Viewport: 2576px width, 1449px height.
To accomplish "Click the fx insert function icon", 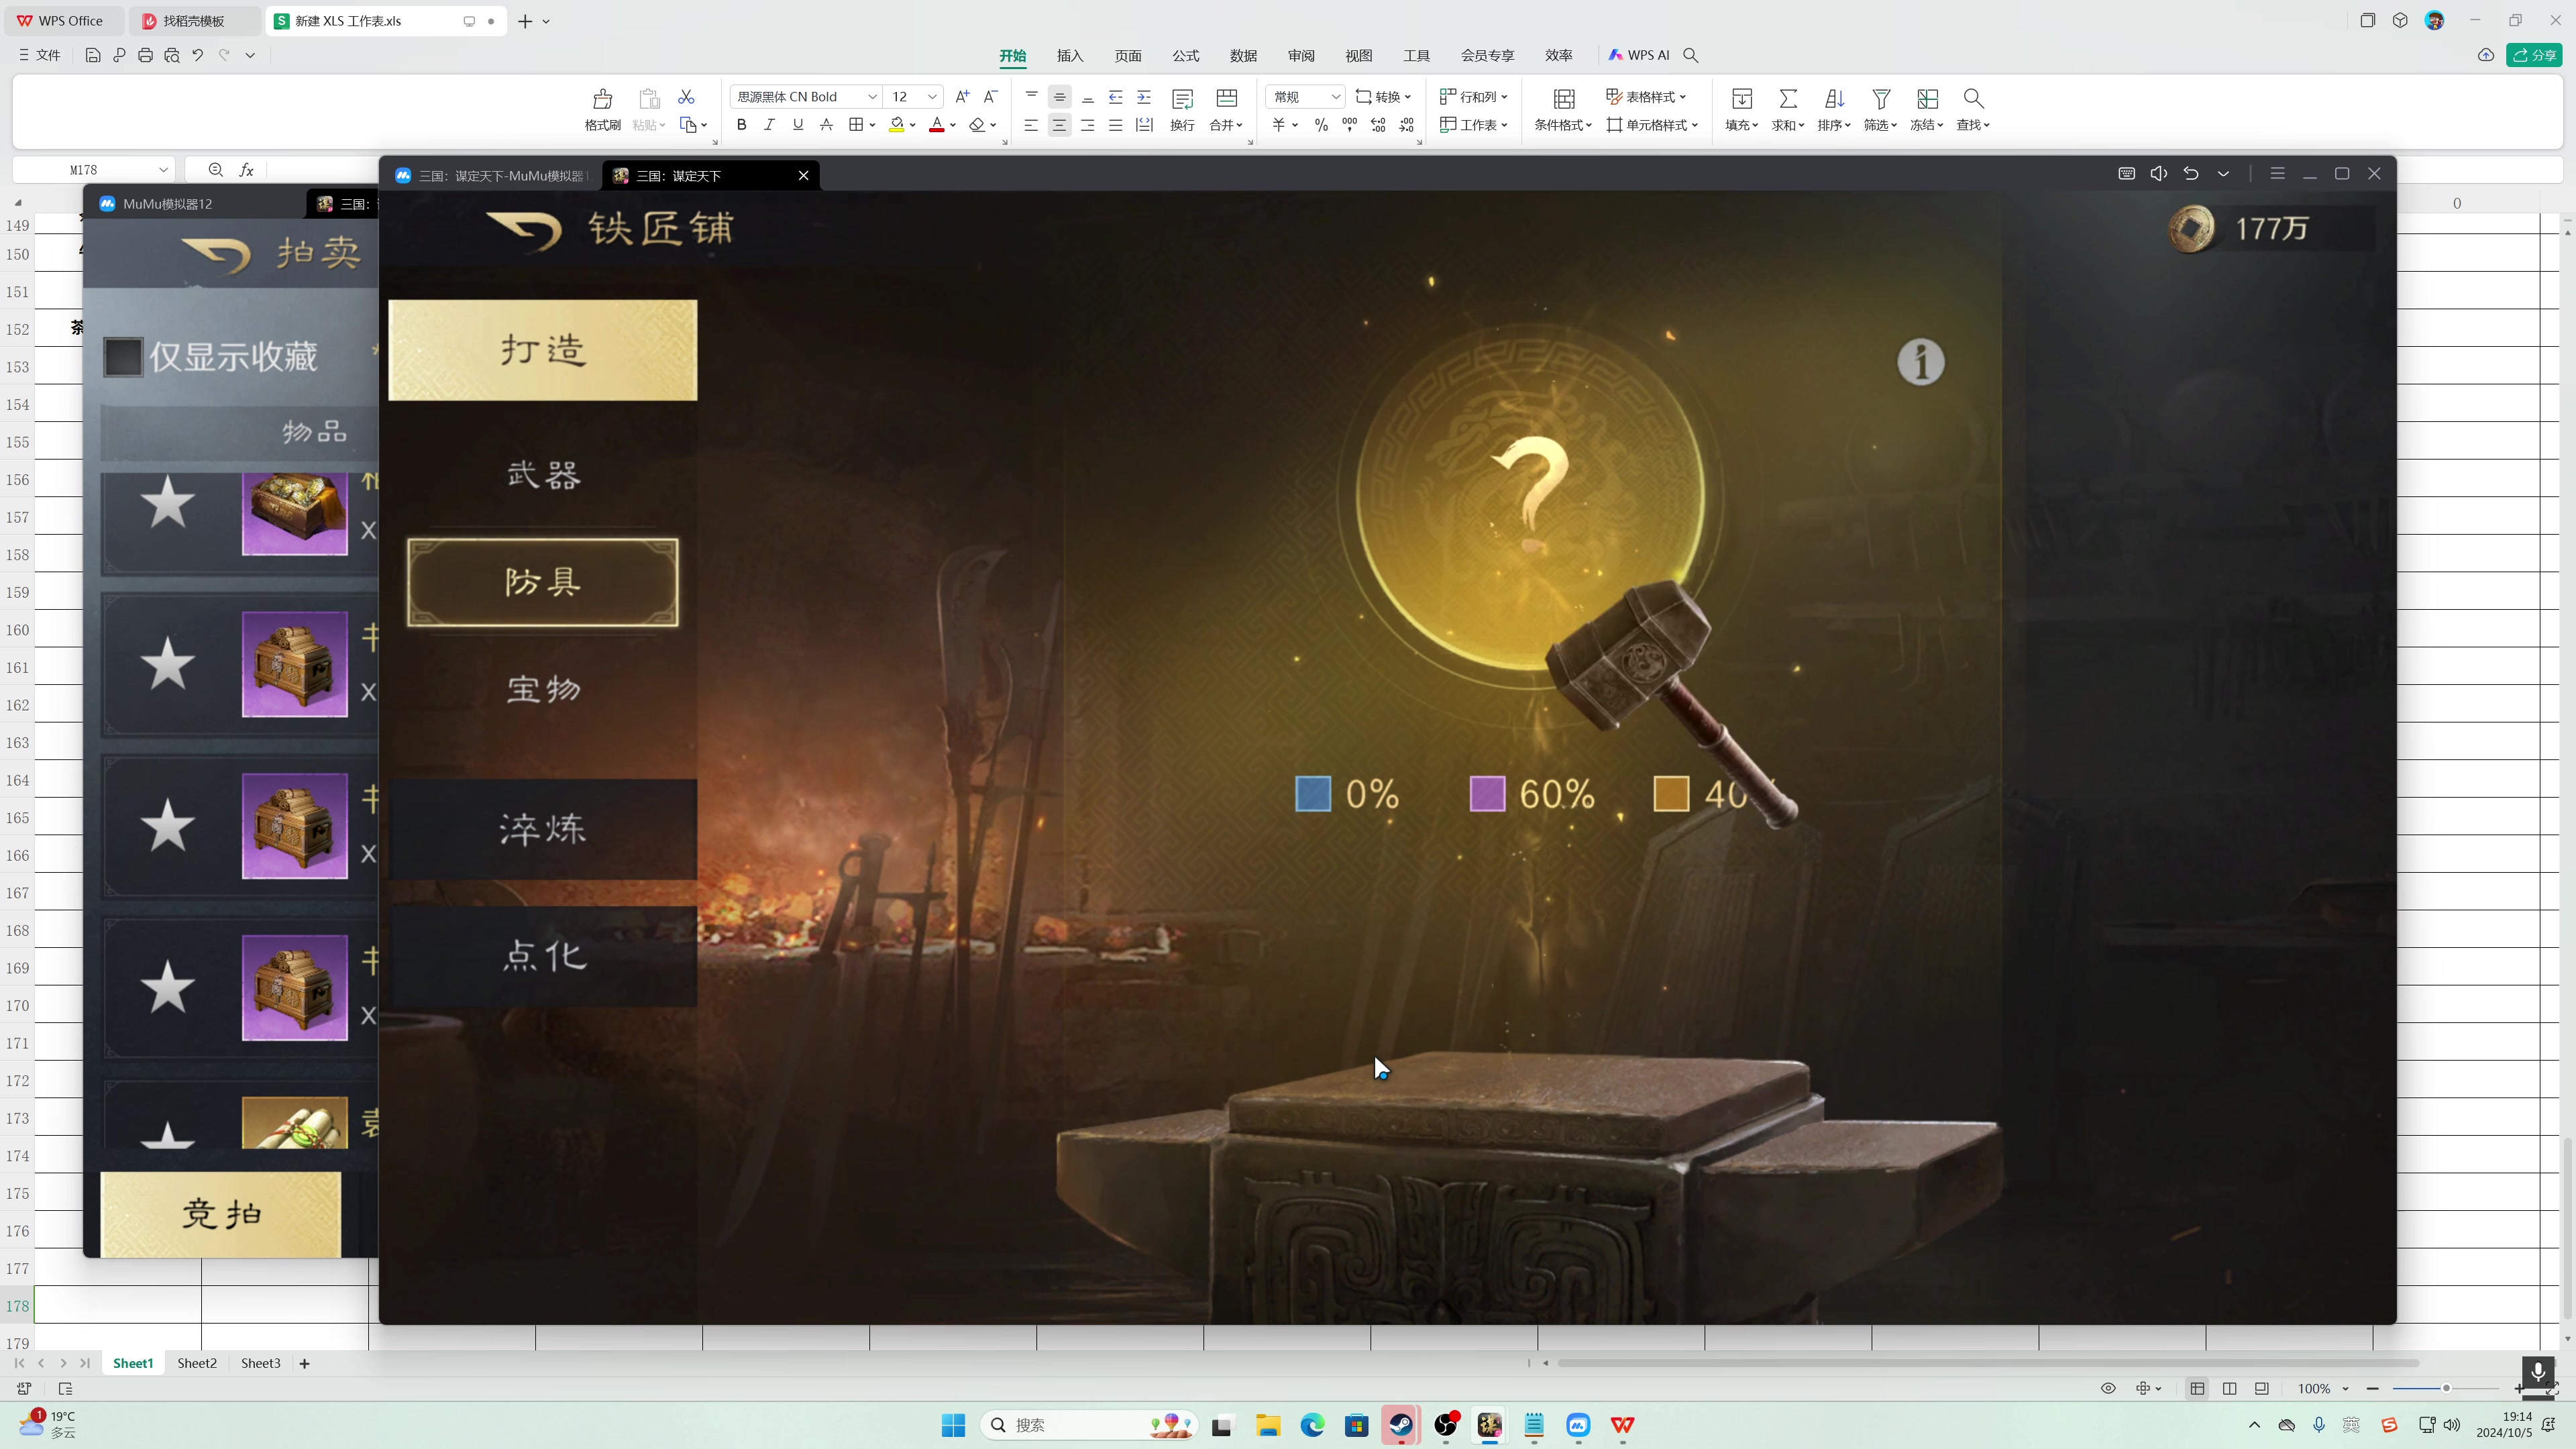I will (246, 170).
